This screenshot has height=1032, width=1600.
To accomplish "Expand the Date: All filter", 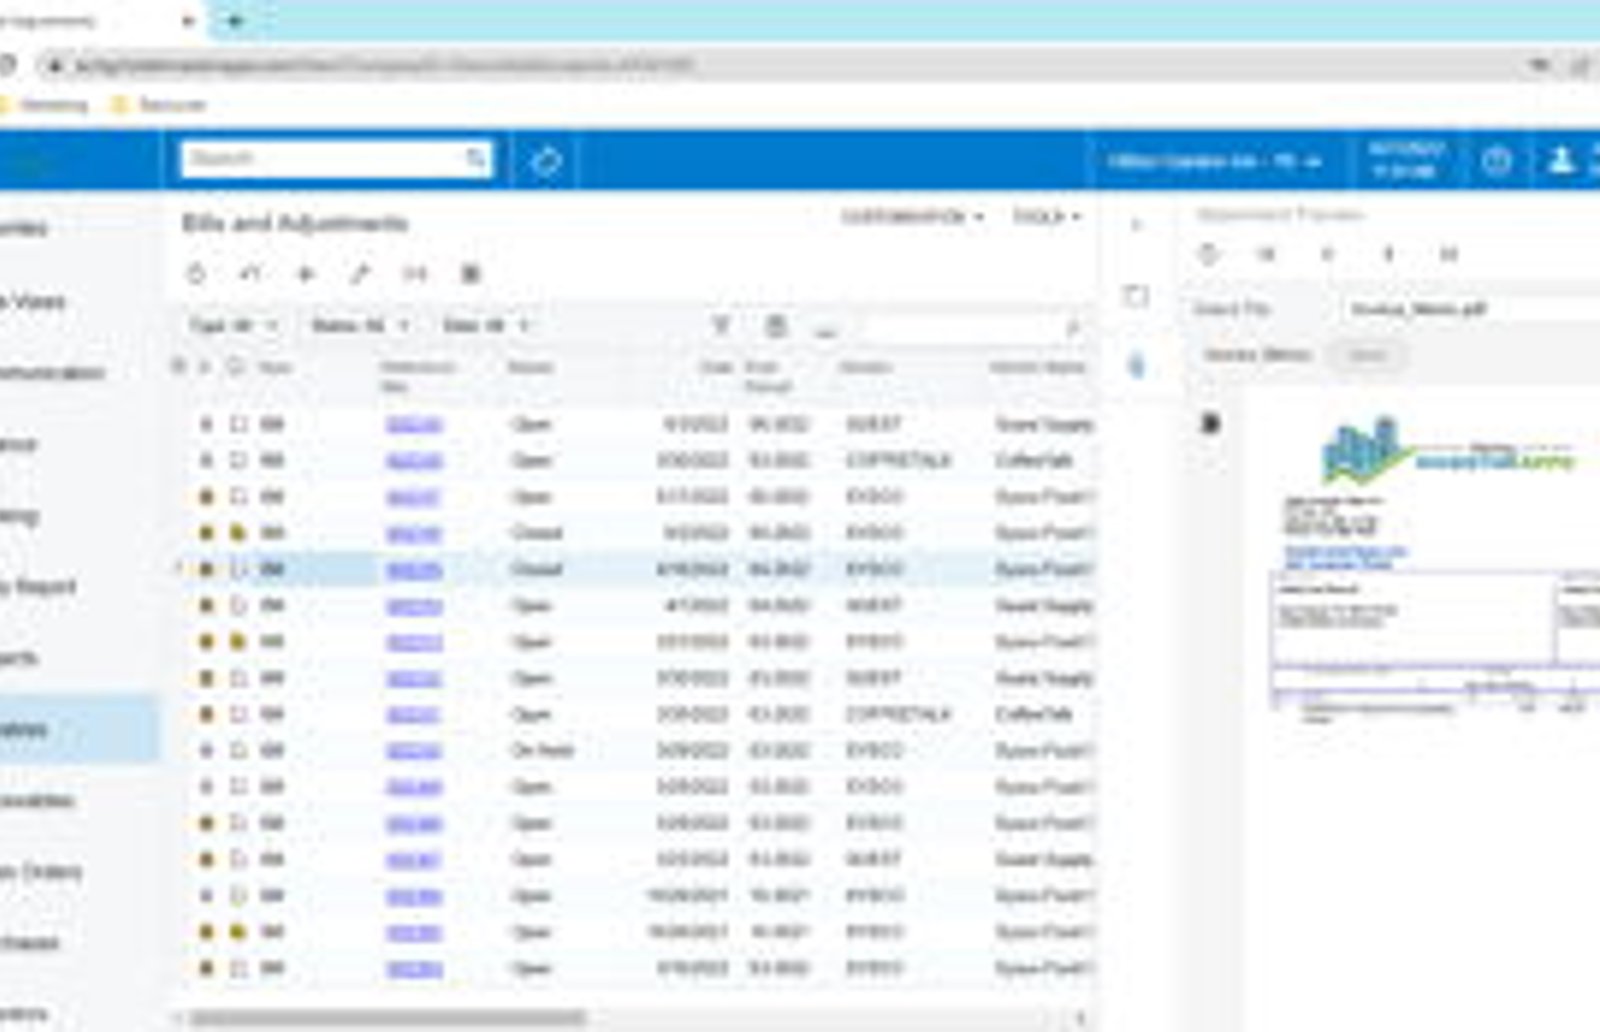I will click(485, 326).
